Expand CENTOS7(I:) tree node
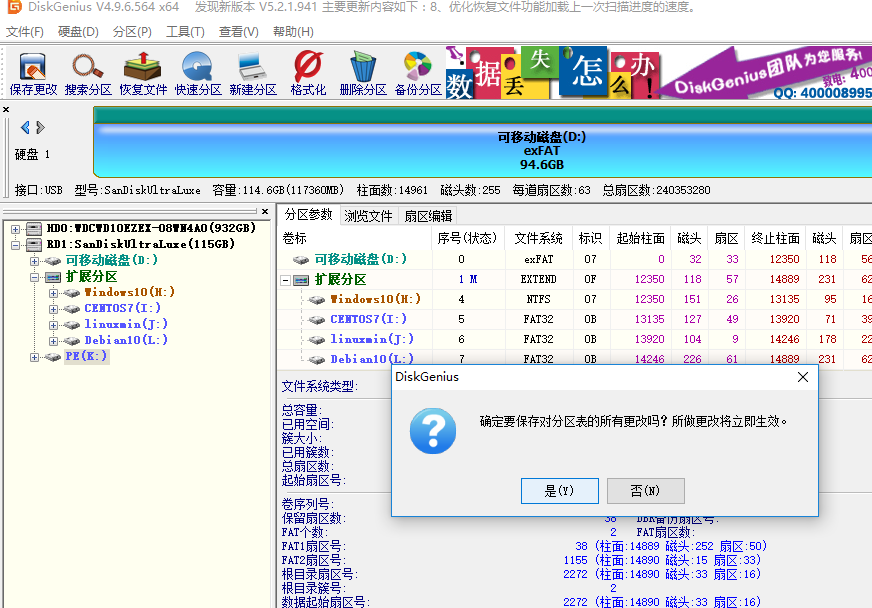Screen dimensions: 872x608 (53, 309)
